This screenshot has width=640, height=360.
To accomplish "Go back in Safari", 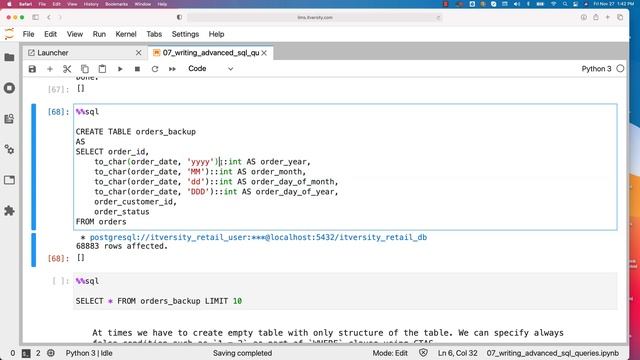I will pos(49,17).
